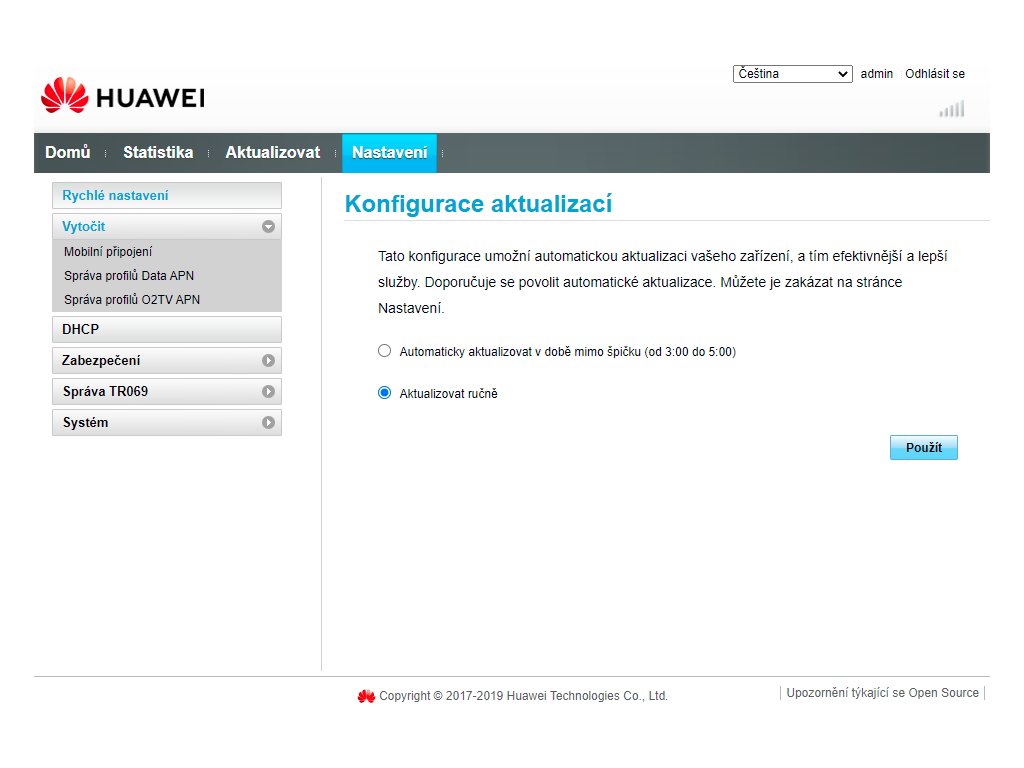The width and height of the screenshot is (1024, 768).
Task: Go to the Aktualizovat tab
Action: point(272,153)
